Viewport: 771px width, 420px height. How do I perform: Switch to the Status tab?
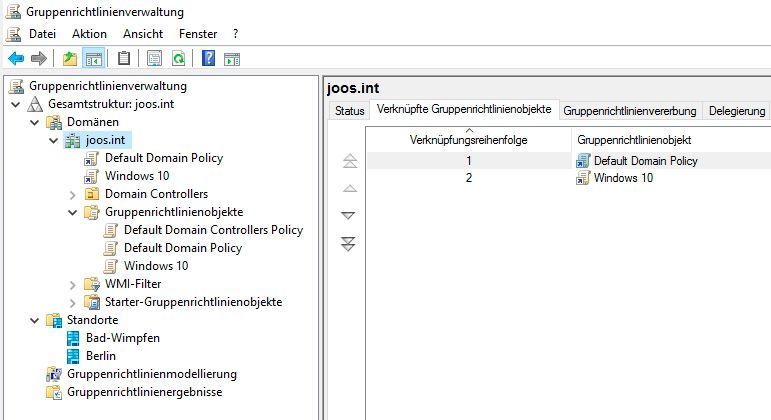click(x=350, y=111)
